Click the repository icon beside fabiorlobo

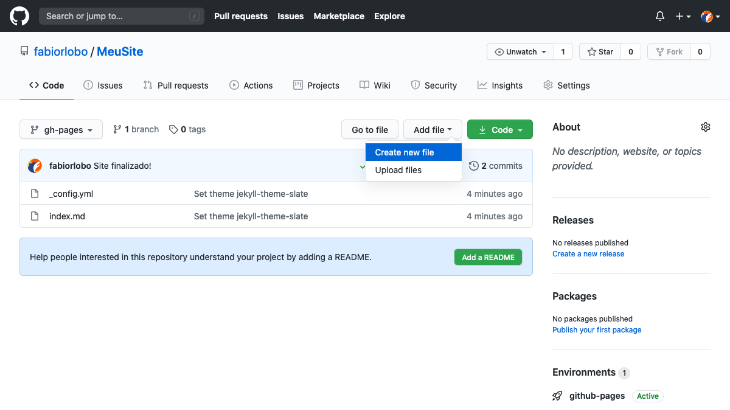24,51
